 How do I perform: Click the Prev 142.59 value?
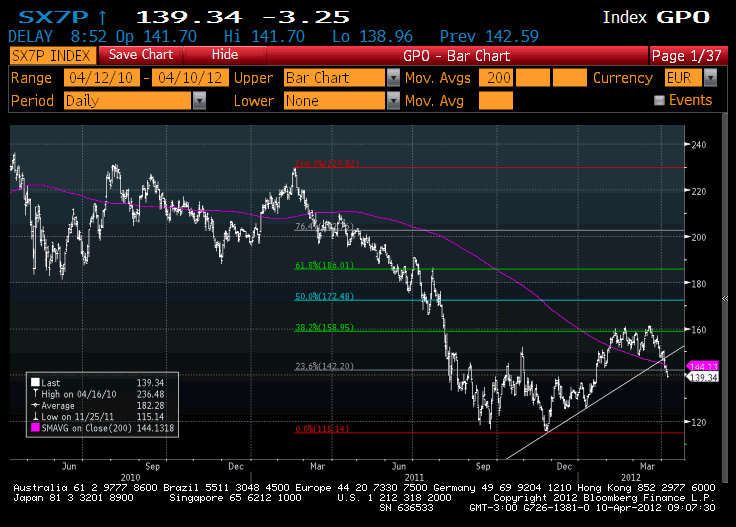(489, 37)
